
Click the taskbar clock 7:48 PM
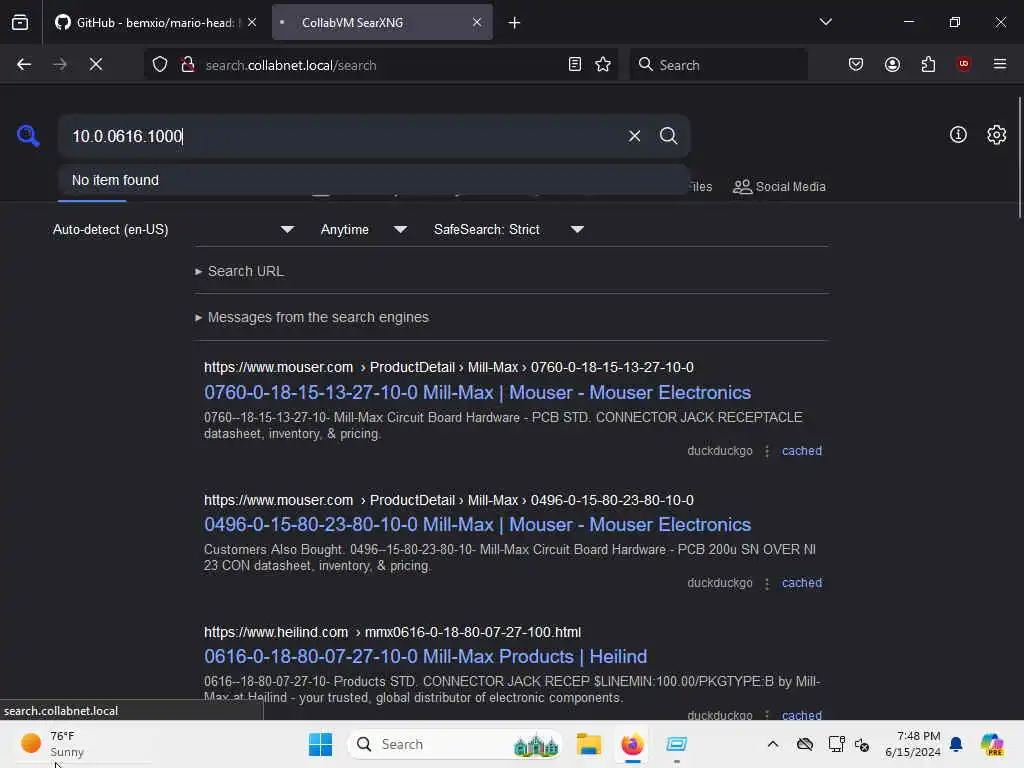tap(912, 744)
